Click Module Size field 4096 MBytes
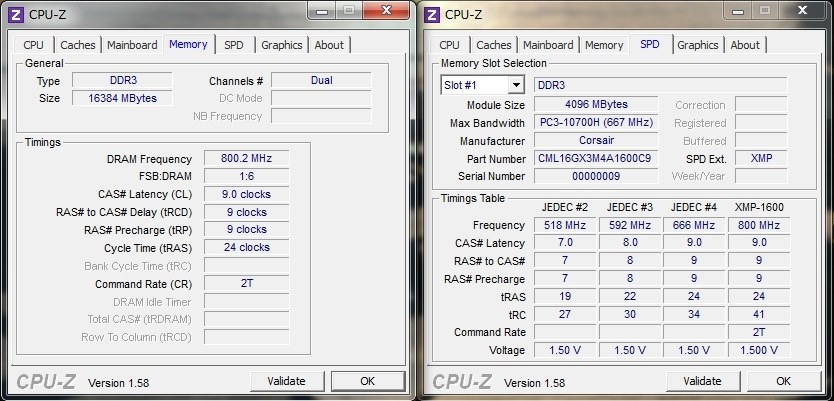The width and height of the screenshot is (834, 401). (x=596, y=104)
